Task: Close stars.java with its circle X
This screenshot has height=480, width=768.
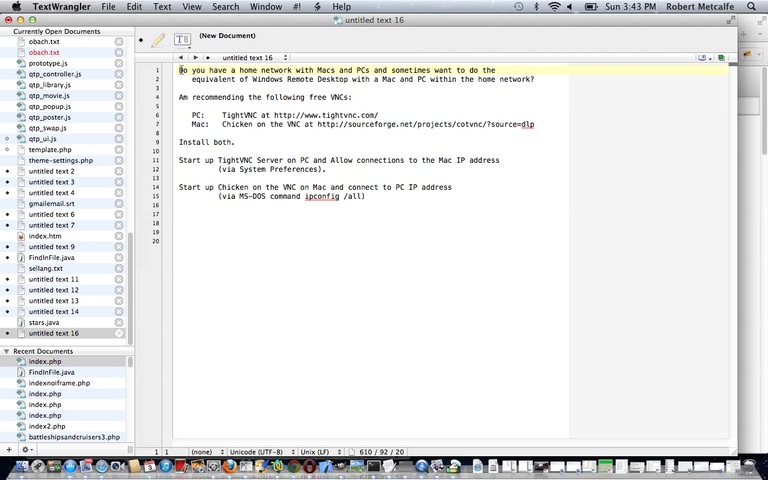Action: (119, 322)
